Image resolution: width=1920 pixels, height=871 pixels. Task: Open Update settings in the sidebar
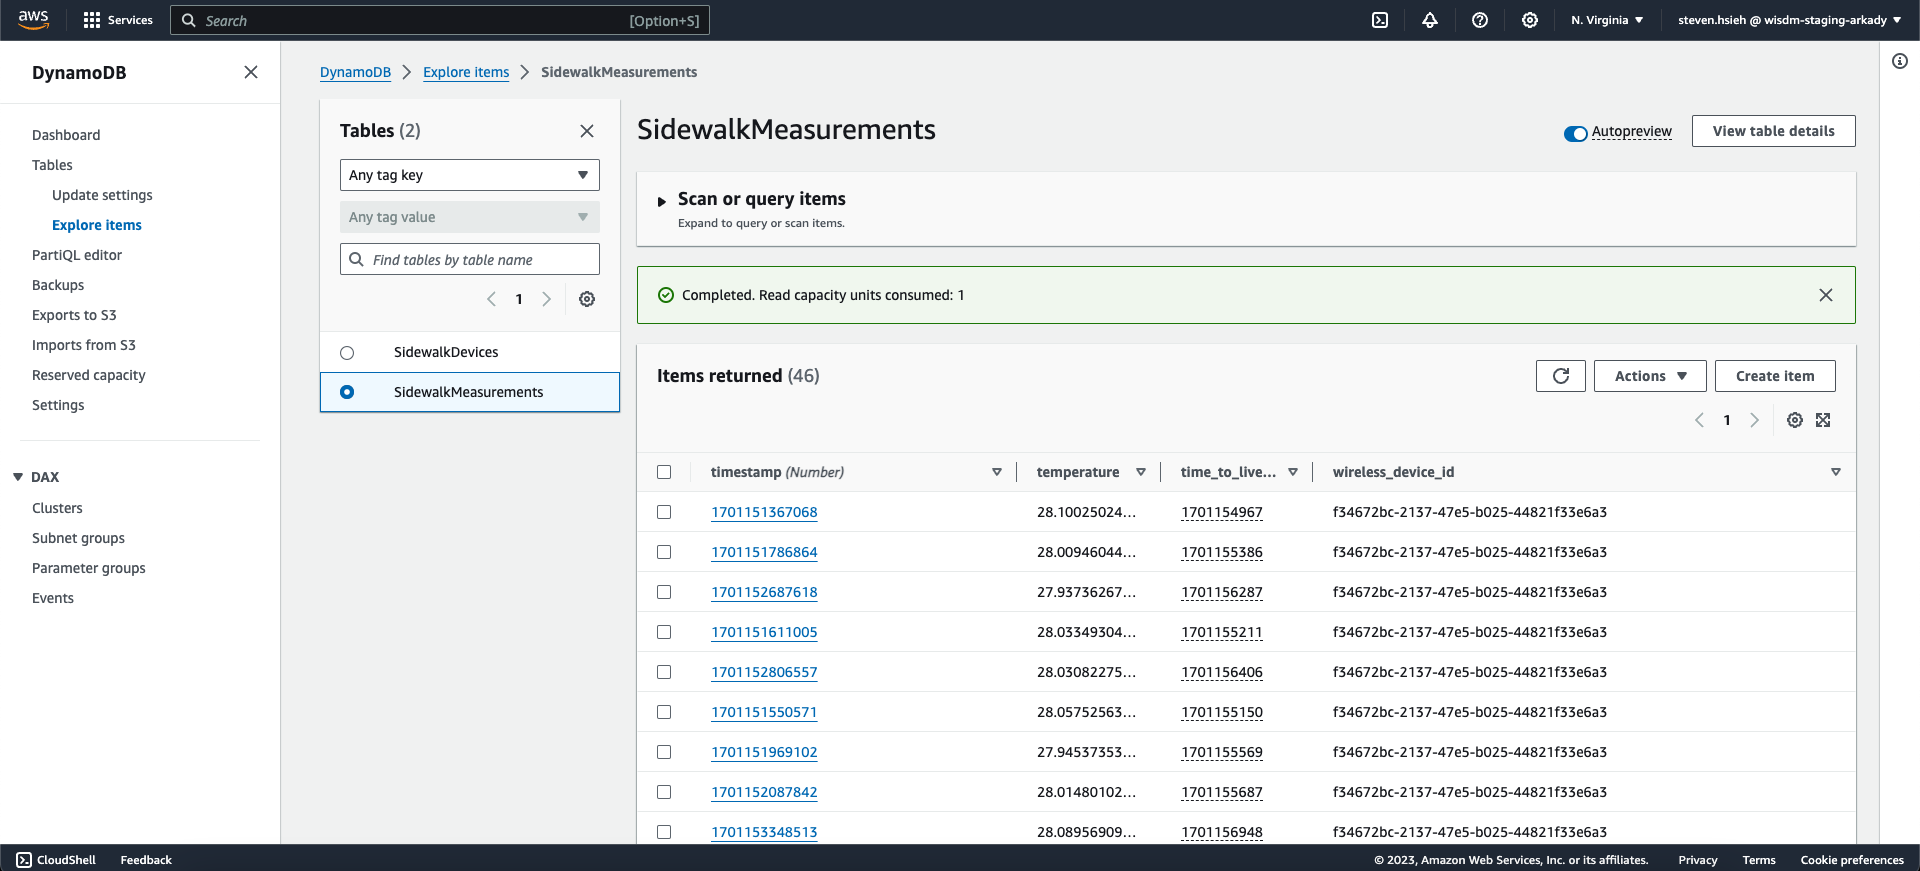102,195
